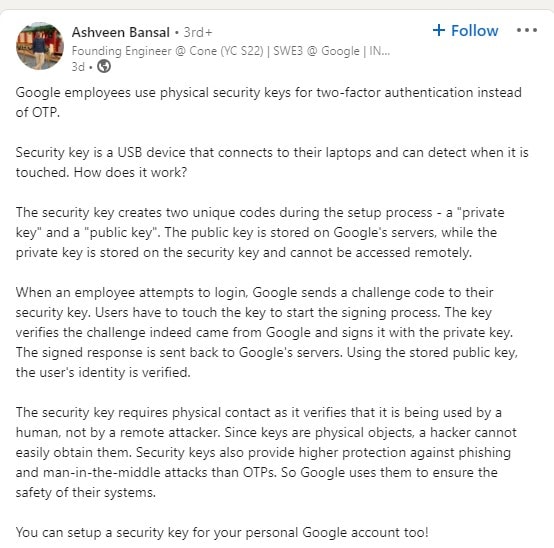The height and width of the screenshot is (548, 554).
Task: Click the opening sentence about Google employees
Action: pyautogui.click(x=269, y=93)
